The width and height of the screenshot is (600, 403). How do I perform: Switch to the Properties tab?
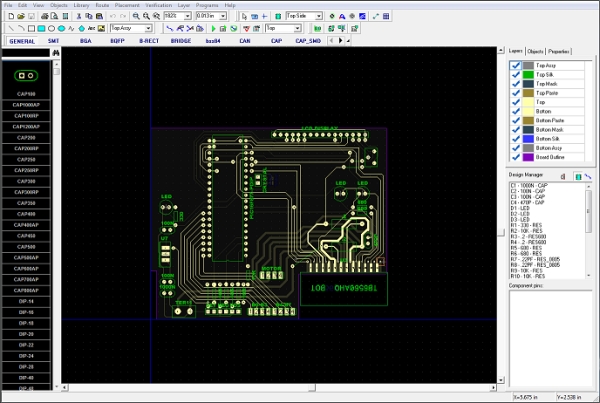click(559, 51)
